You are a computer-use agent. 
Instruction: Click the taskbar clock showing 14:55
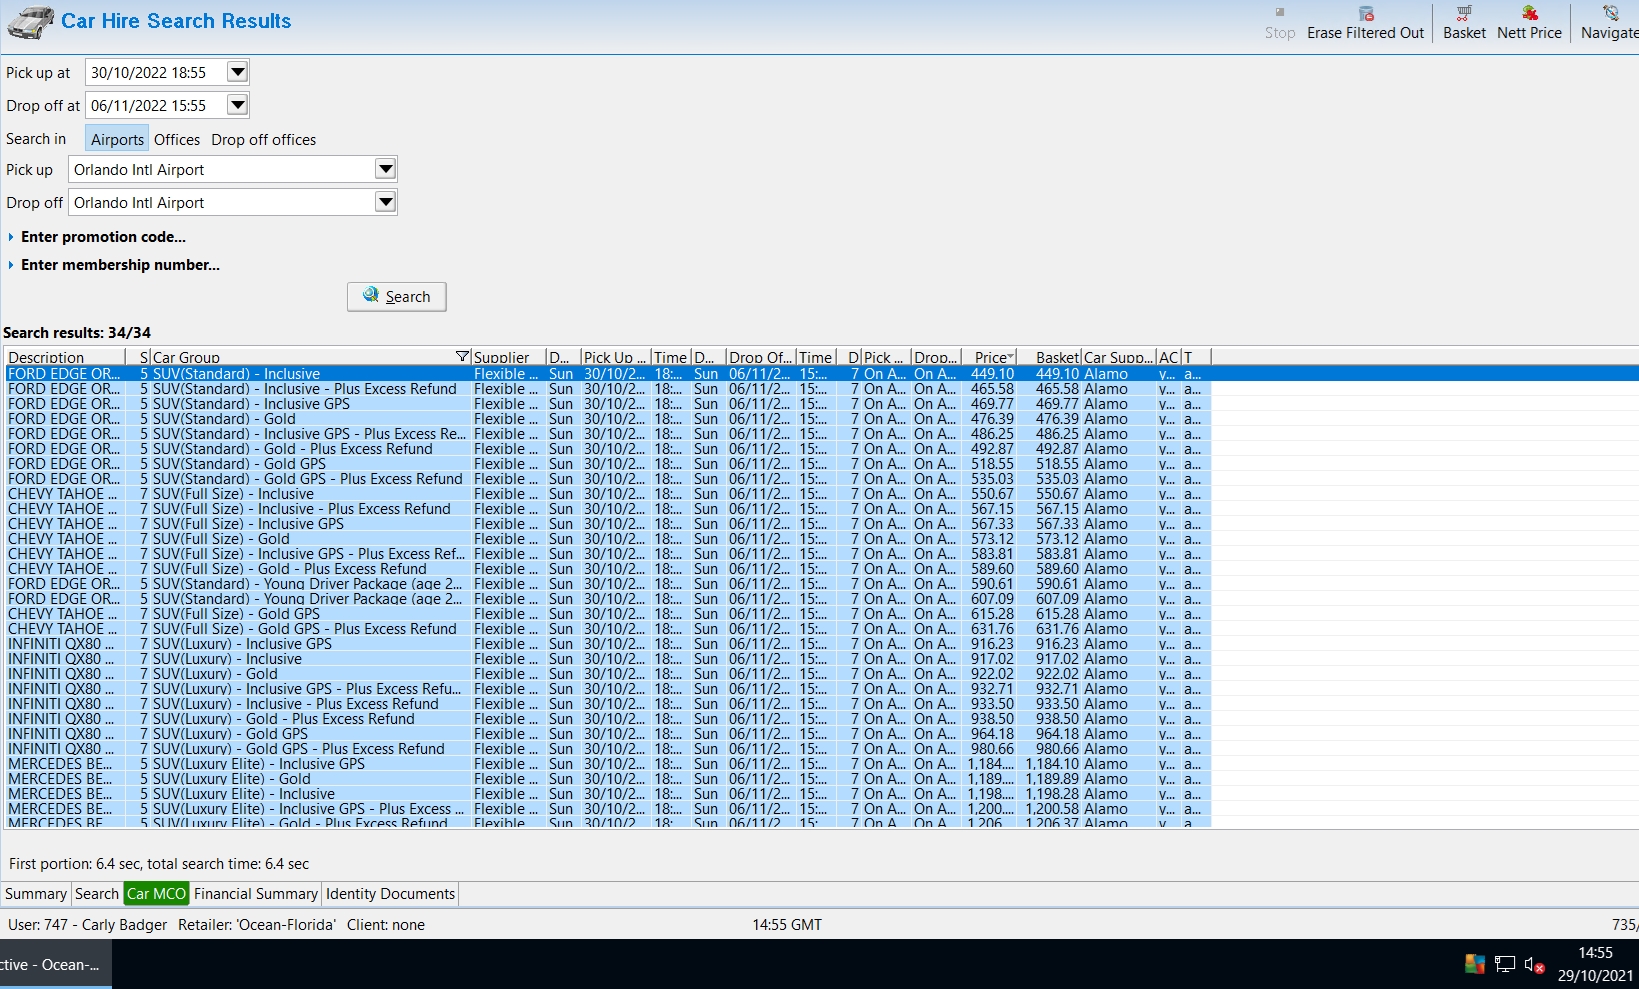tap(1596, 964)
